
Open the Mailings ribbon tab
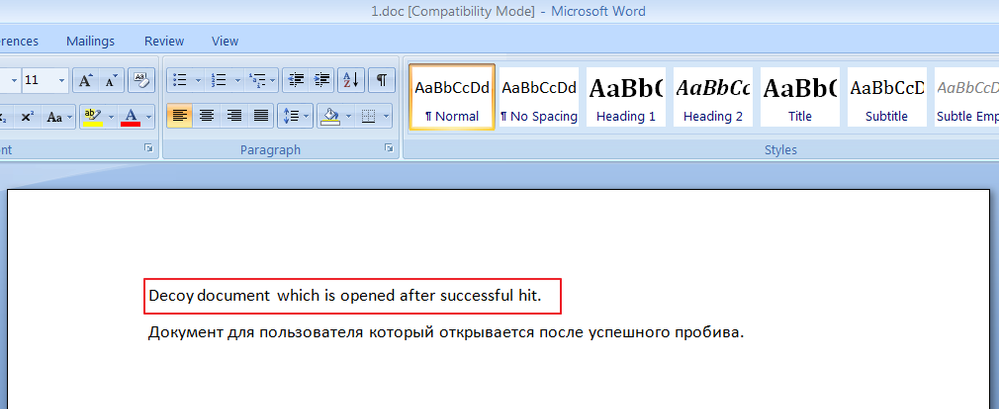tap(90, 41)
